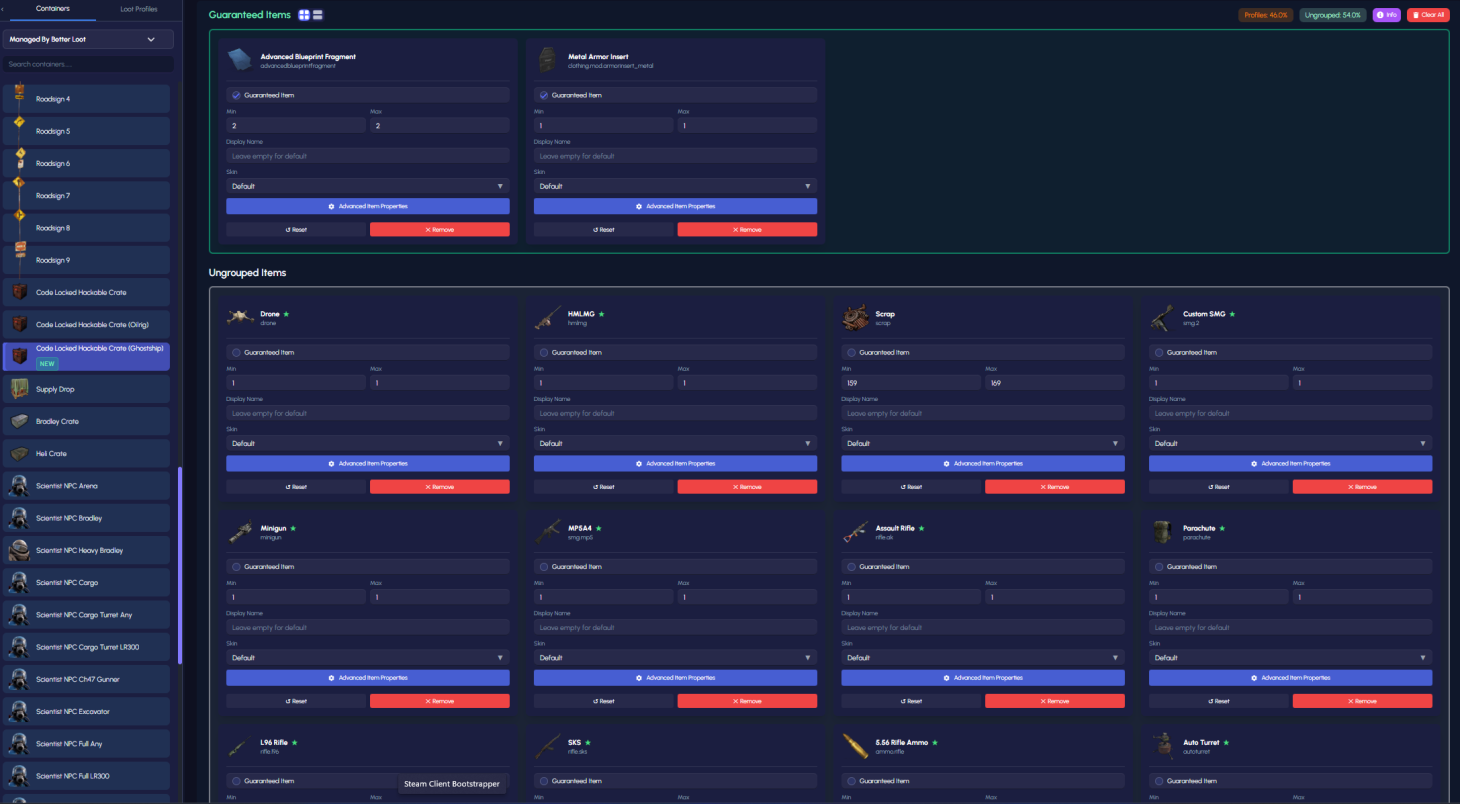Switch to the Loot Profiles tab
Image resolution: width=1460 pixels, height=804 pixels.
pyautogui.click(x=139, y=9)
